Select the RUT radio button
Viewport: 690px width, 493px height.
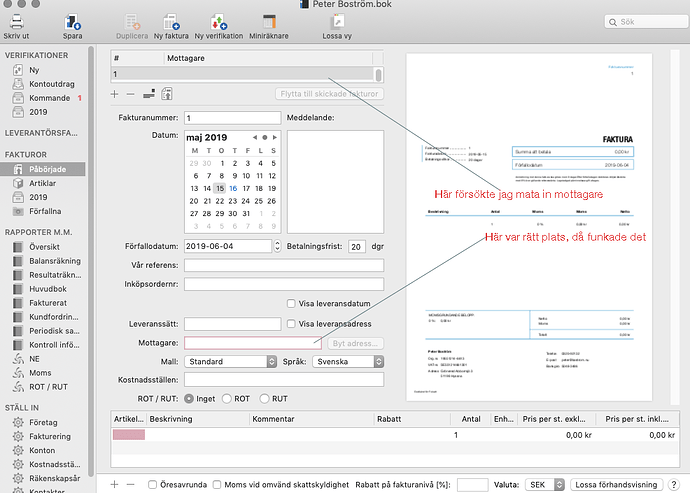pyautogui.click(x=264, y=398)
